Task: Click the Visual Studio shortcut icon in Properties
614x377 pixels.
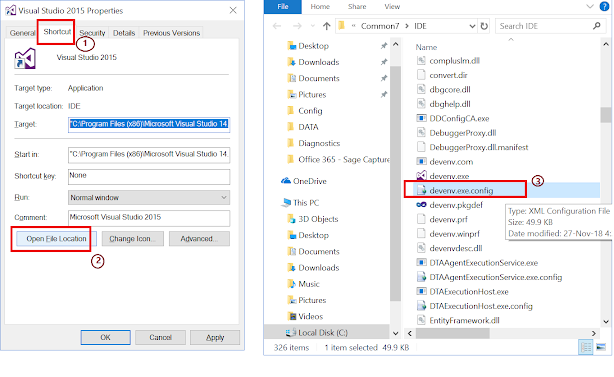Action: coord(25,59)
